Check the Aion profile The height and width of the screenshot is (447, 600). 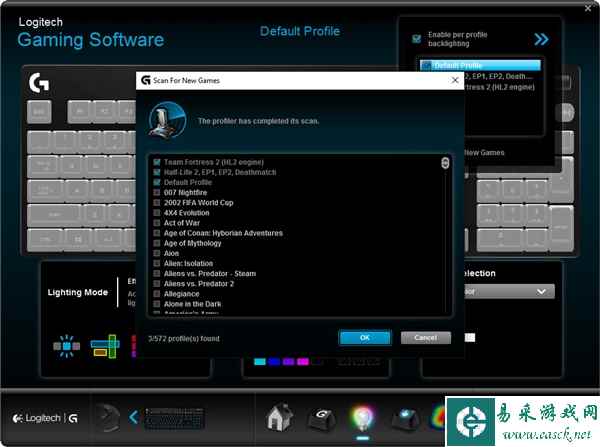(157, 253)
